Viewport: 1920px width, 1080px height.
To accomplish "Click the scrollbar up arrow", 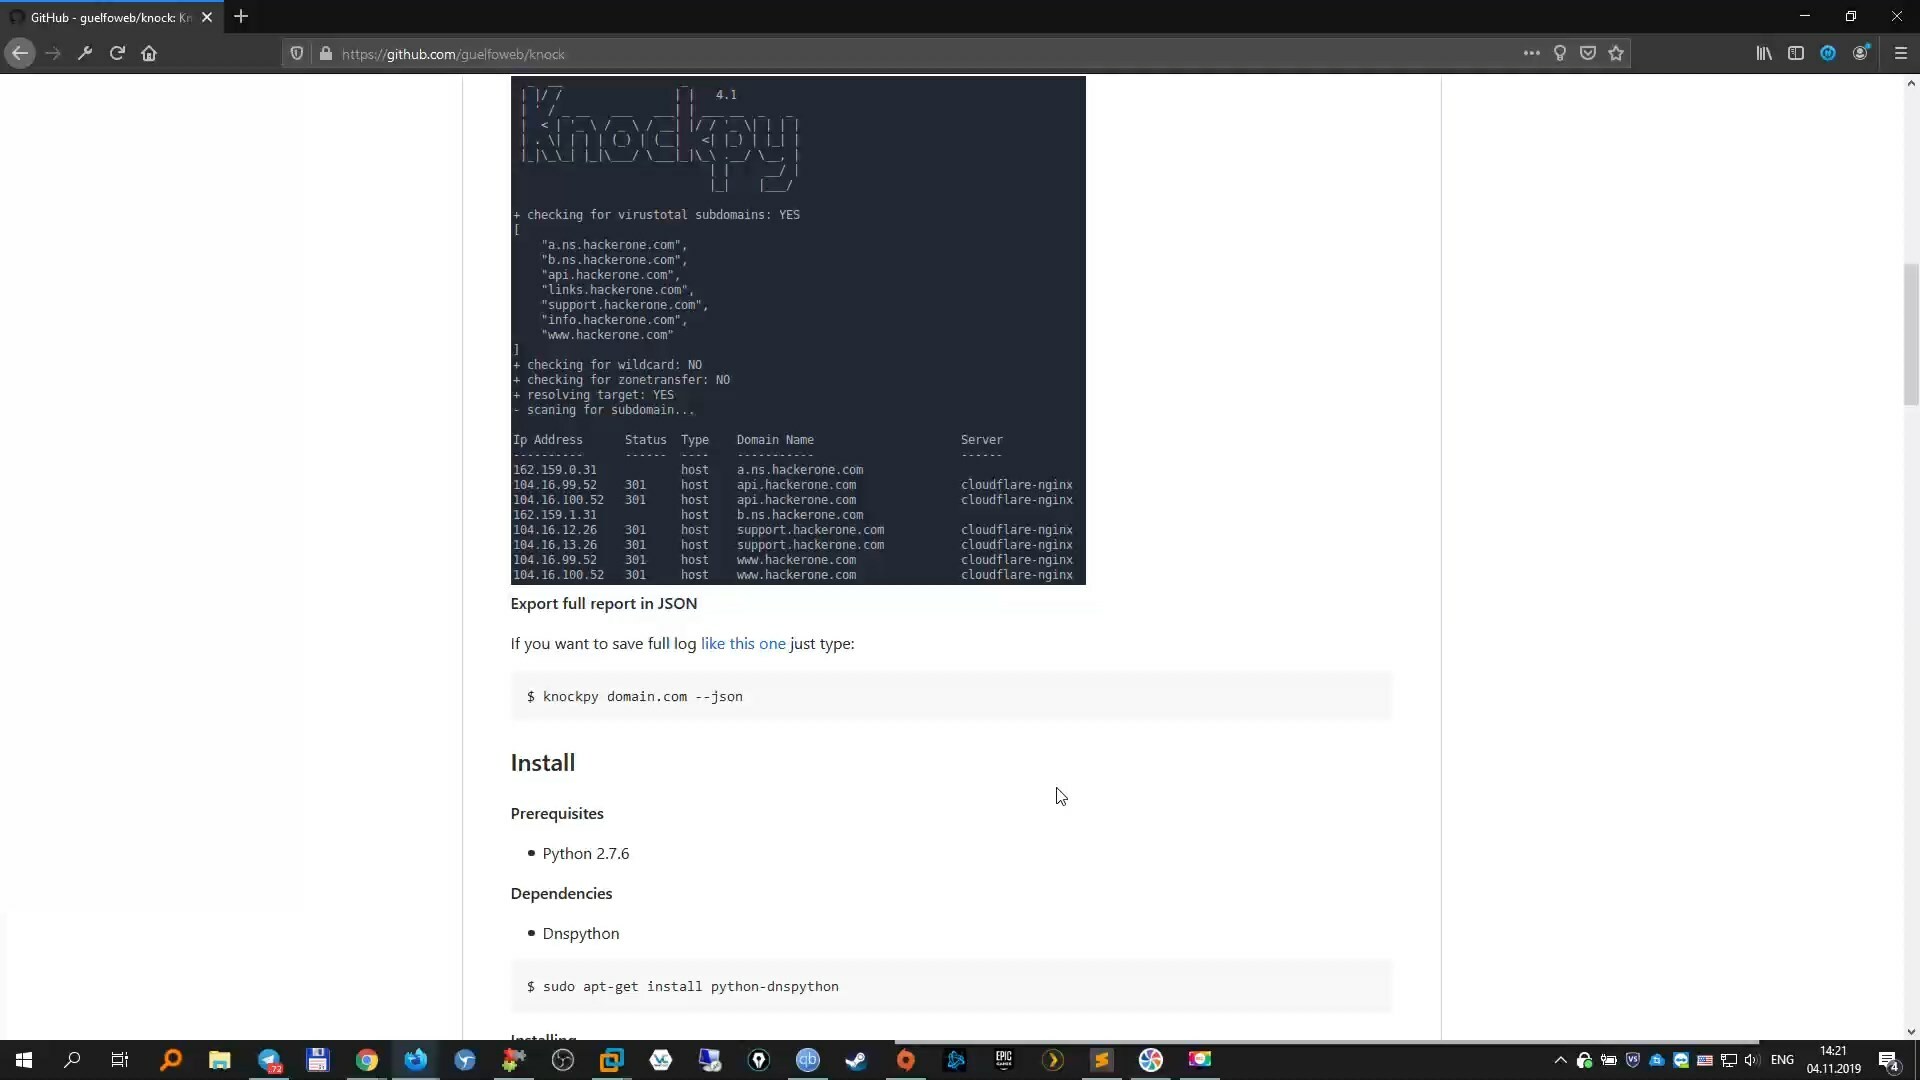I will tap(1911, 84).
